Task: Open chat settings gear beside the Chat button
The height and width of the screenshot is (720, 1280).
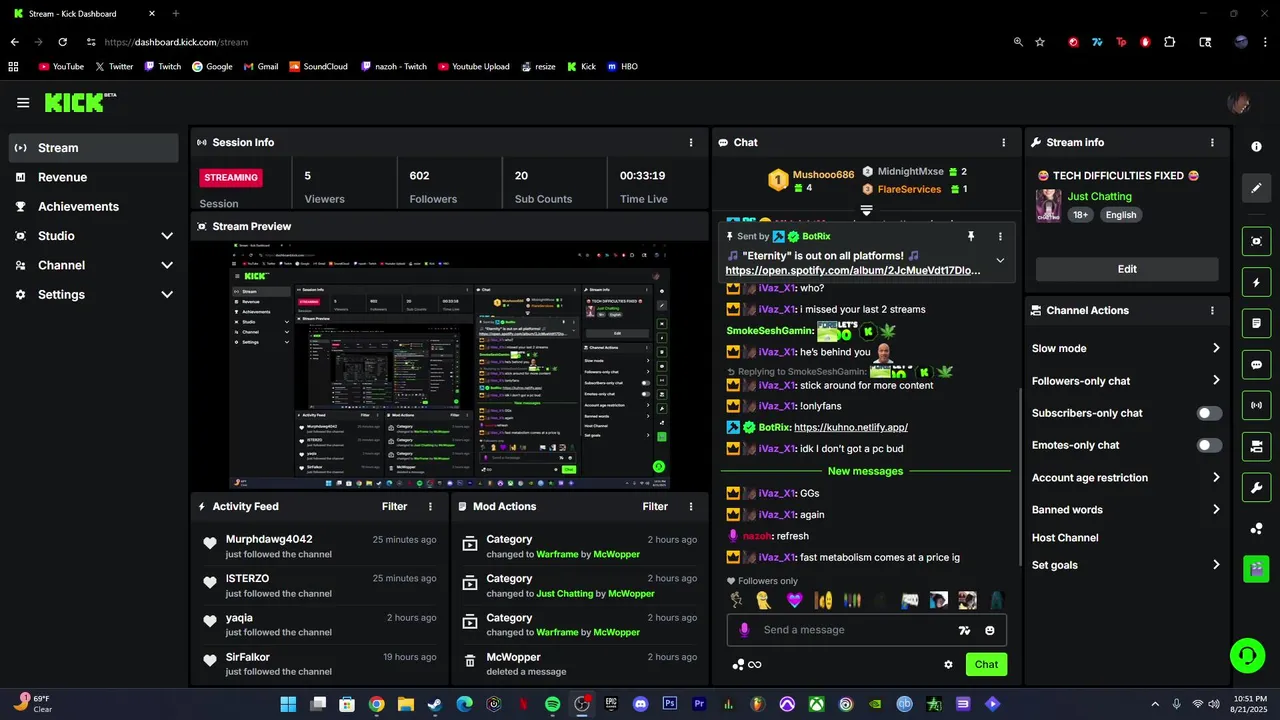Action: (x=948, y=664)
